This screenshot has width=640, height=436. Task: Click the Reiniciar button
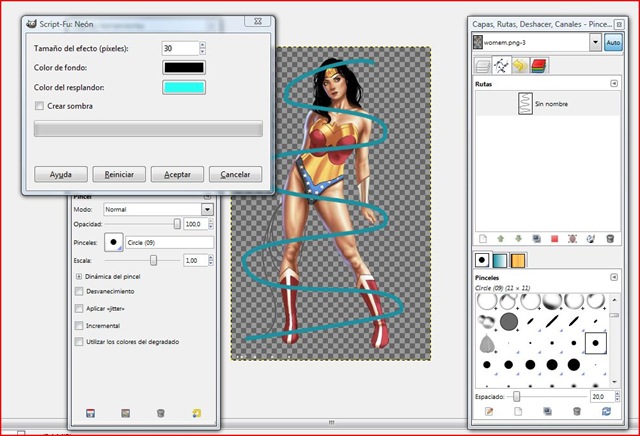119,174
